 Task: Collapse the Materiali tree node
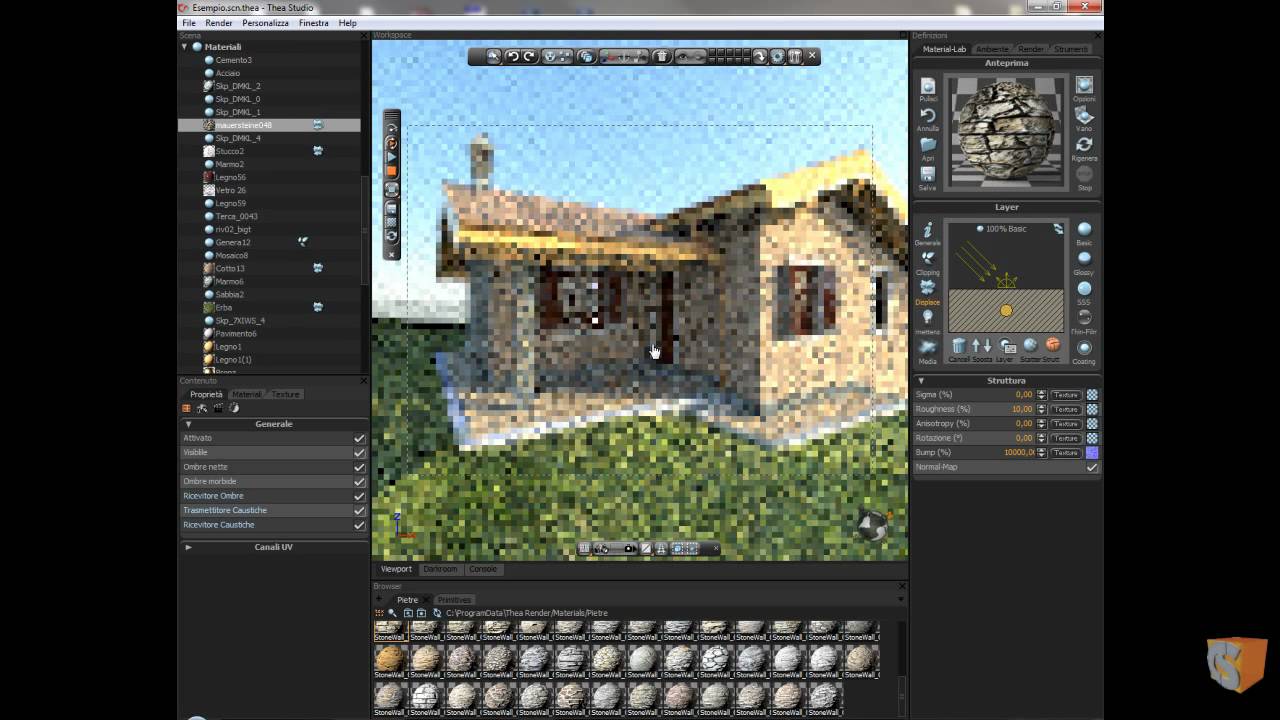tap(185, 47)
